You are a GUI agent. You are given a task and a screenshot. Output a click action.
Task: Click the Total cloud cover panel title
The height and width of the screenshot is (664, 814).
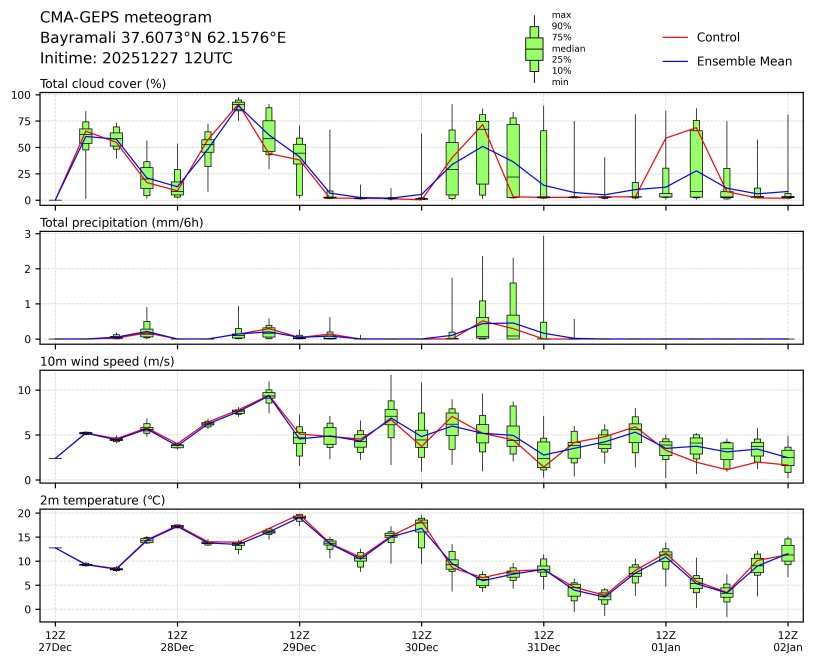tap(103, 83)
